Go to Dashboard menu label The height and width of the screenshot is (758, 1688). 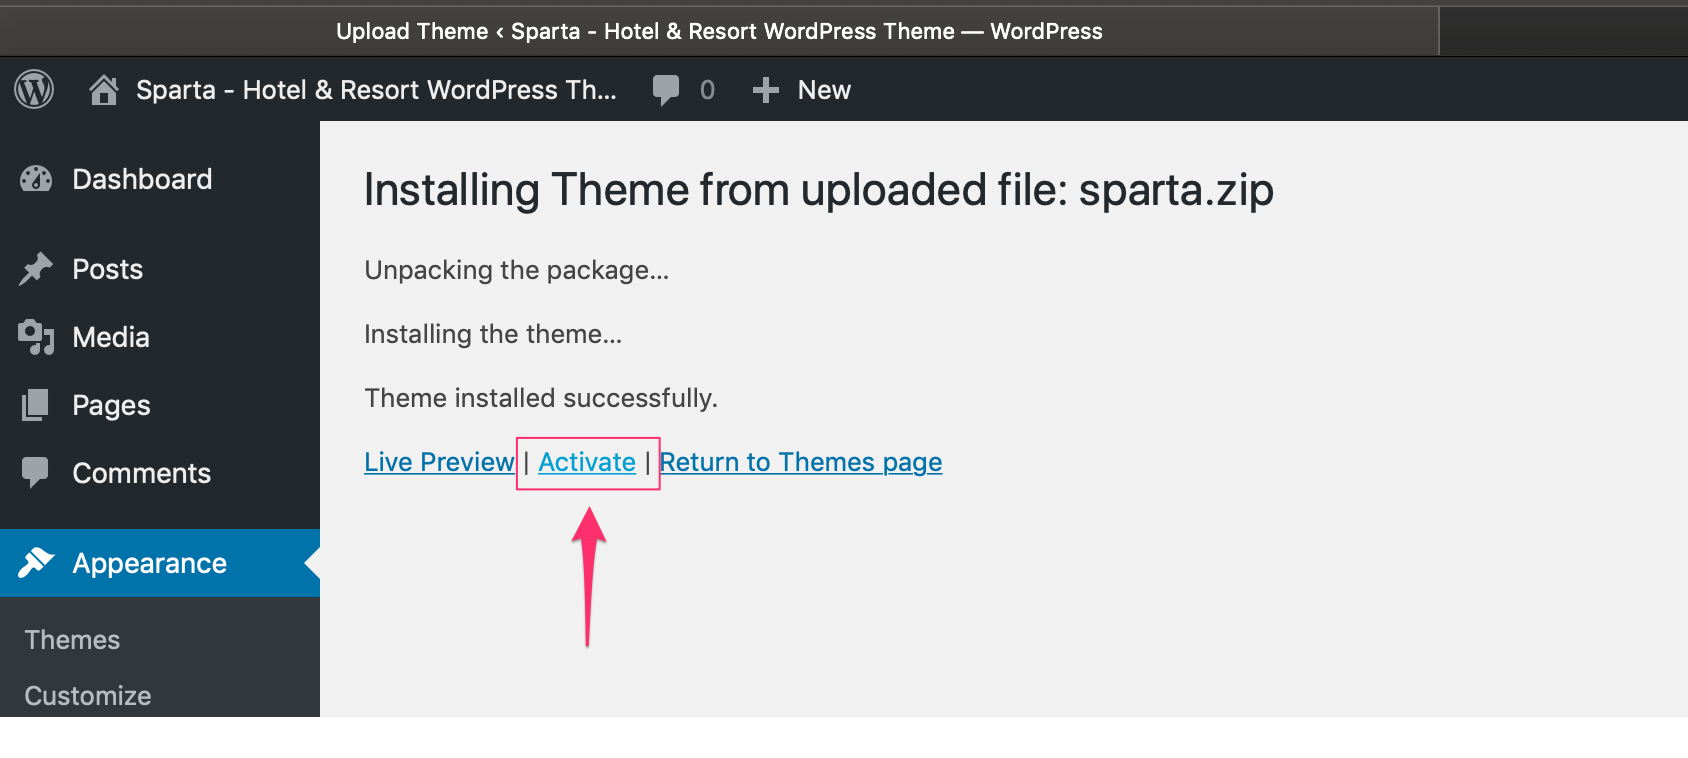[142, 179]
